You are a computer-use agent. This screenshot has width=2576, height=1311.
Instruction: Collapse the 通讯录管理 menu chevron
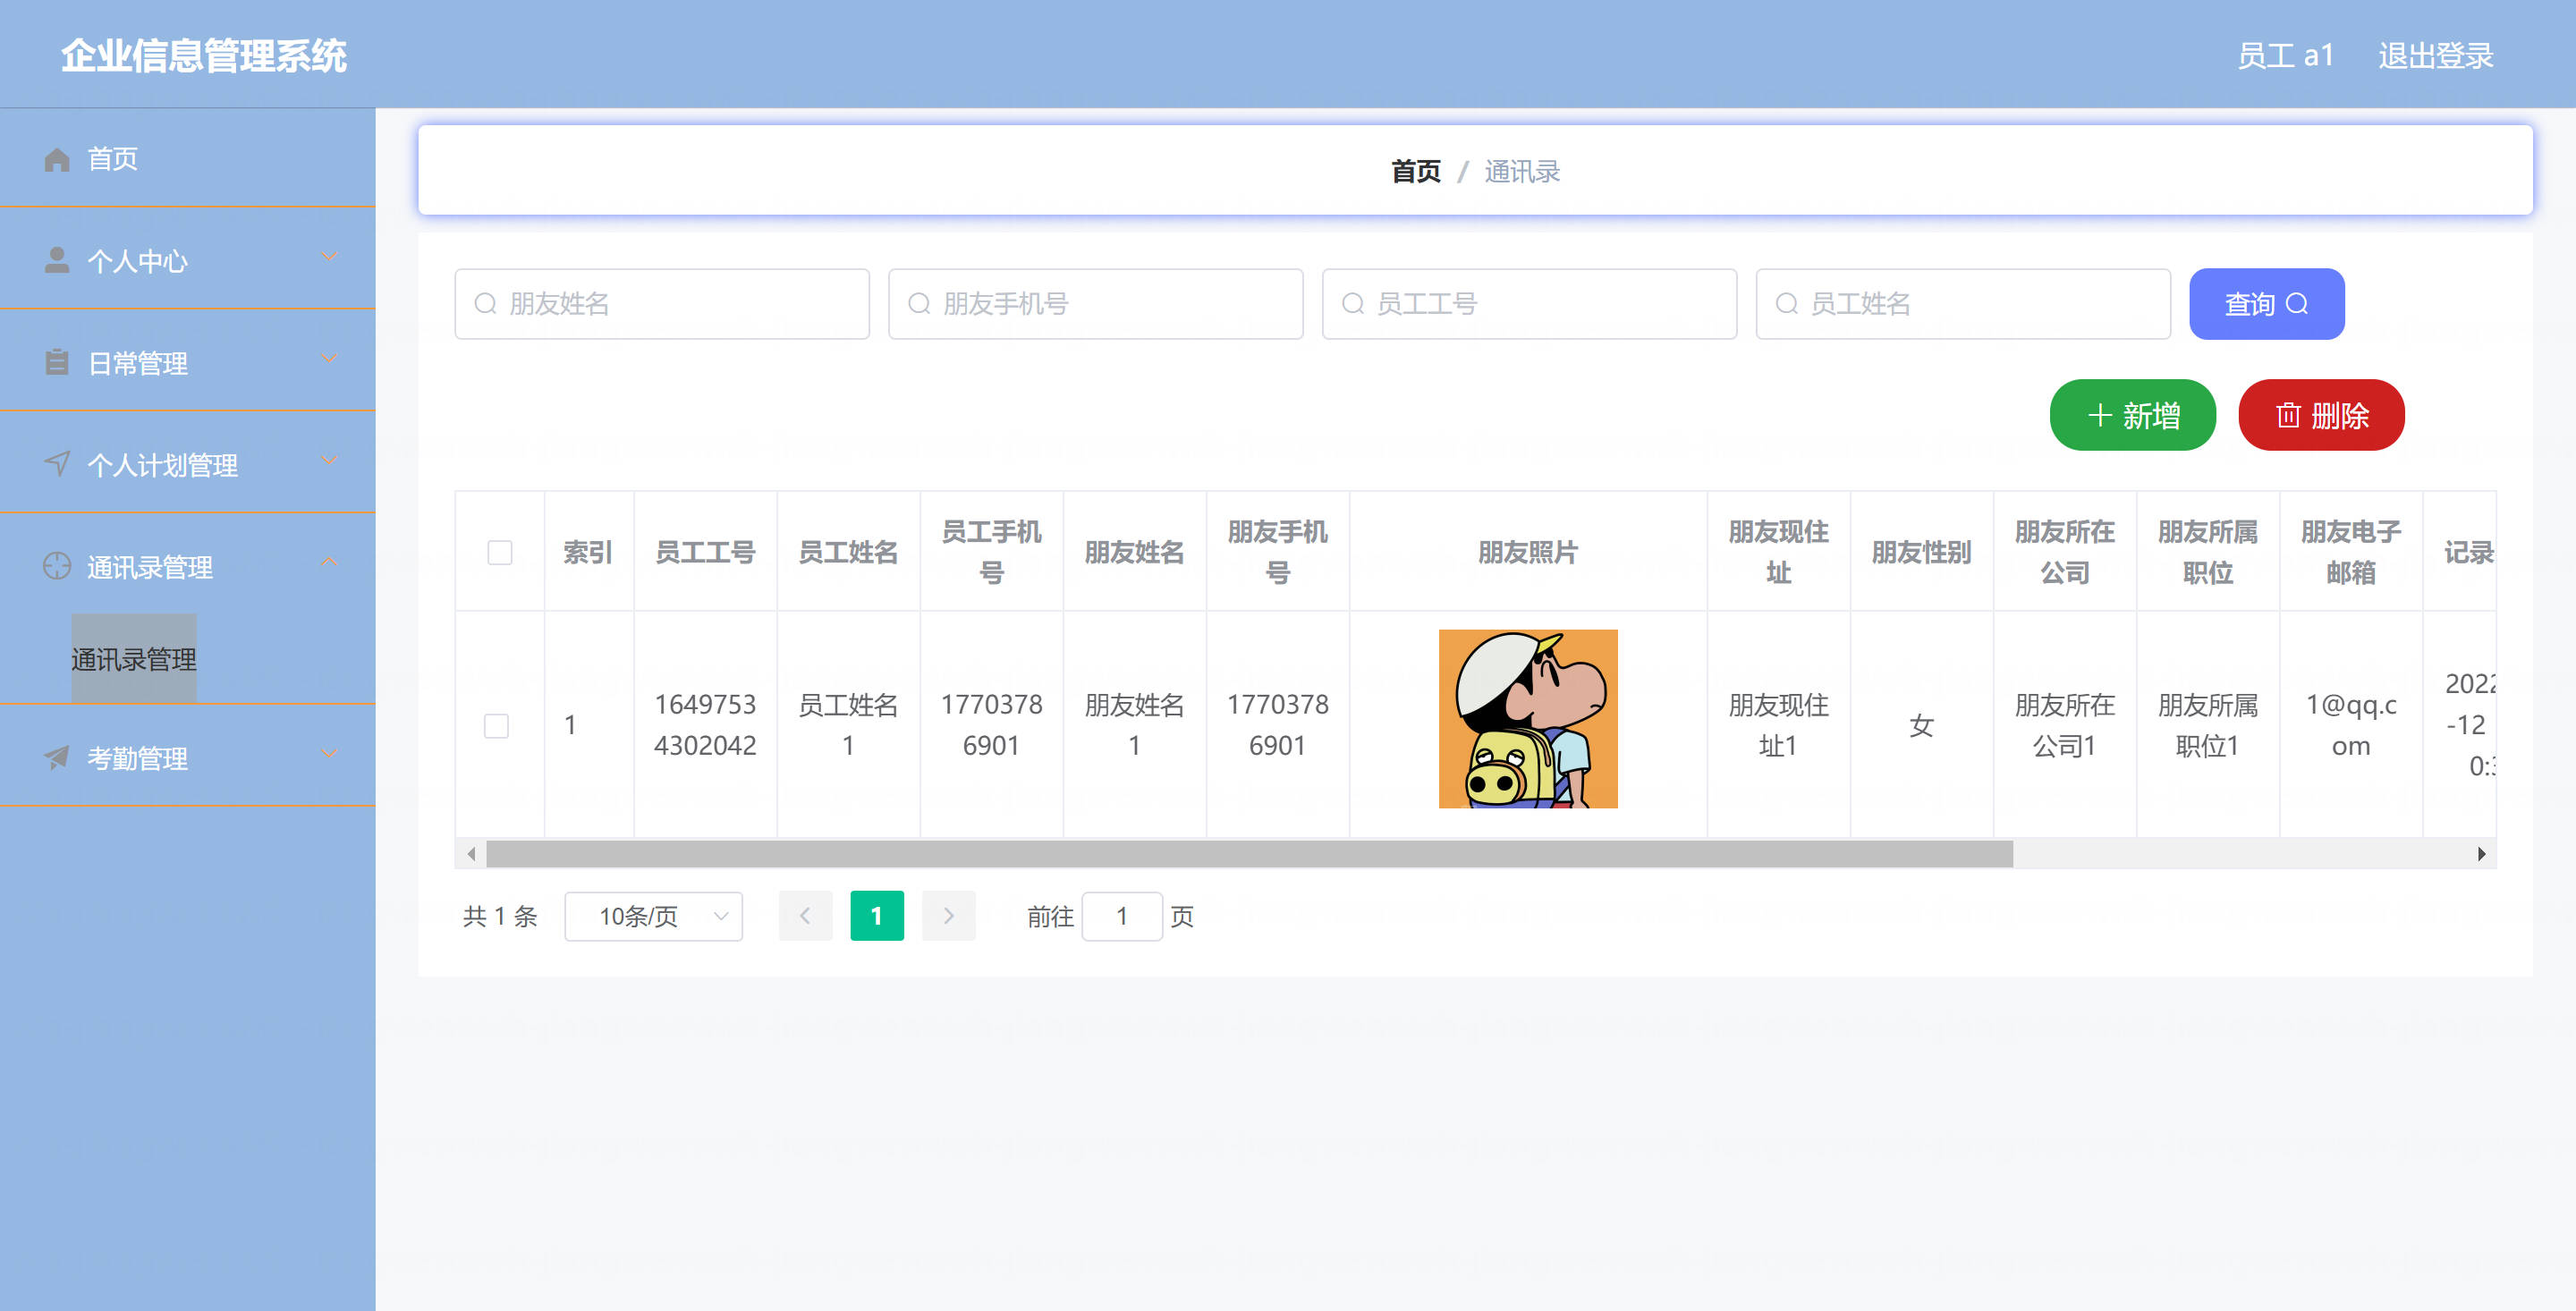329,563
